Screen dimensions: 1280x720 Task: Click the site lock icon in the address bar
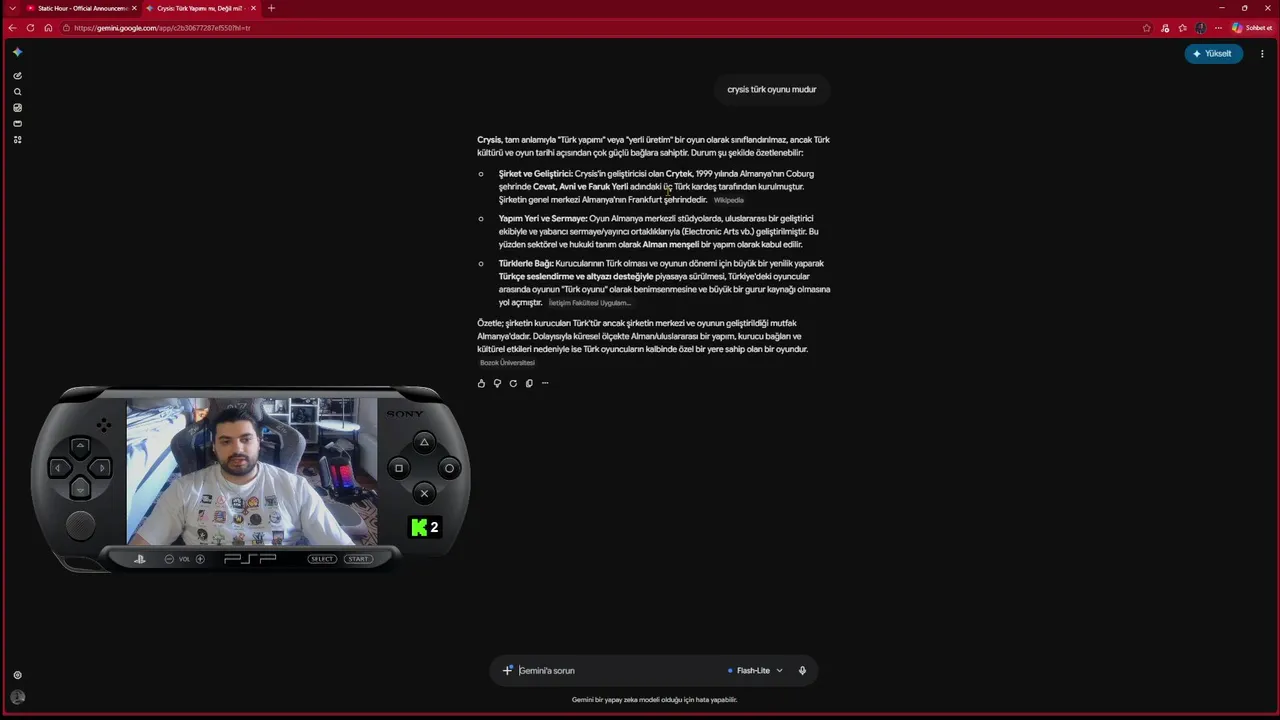(66, 28)
